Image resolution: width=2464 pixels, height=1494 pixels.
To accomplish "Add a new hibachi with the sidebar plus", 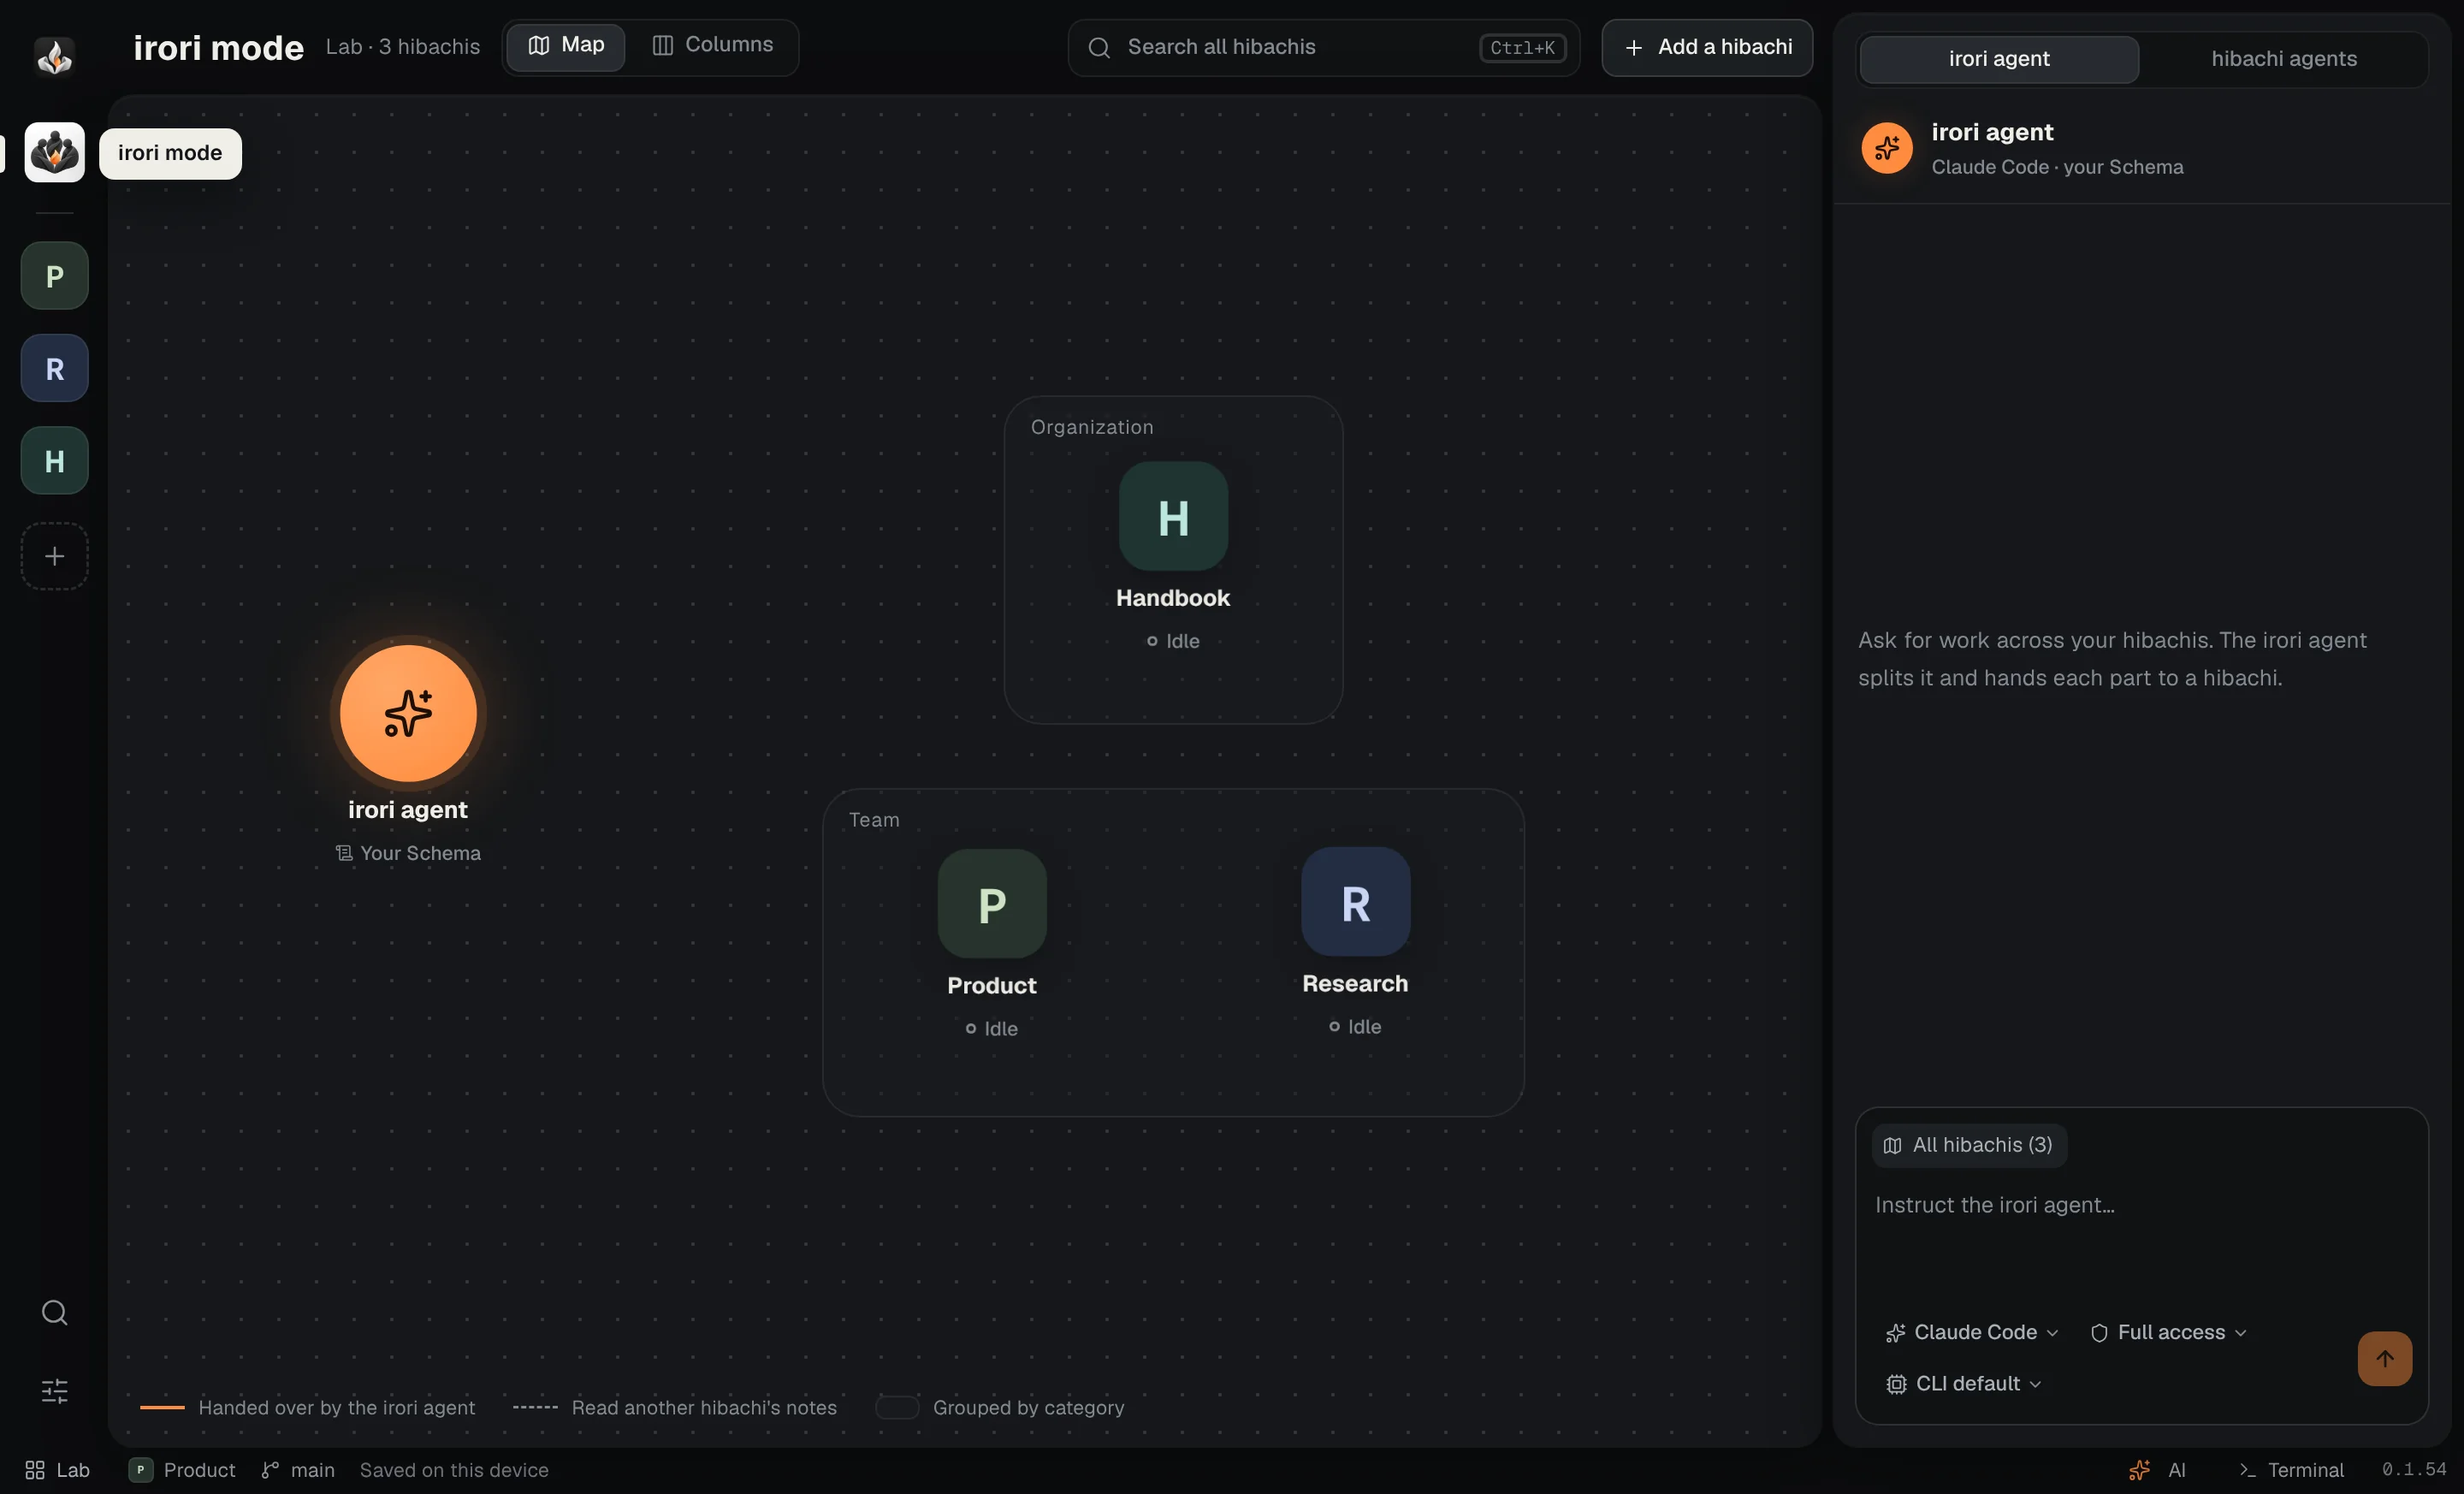I will 54,556.
